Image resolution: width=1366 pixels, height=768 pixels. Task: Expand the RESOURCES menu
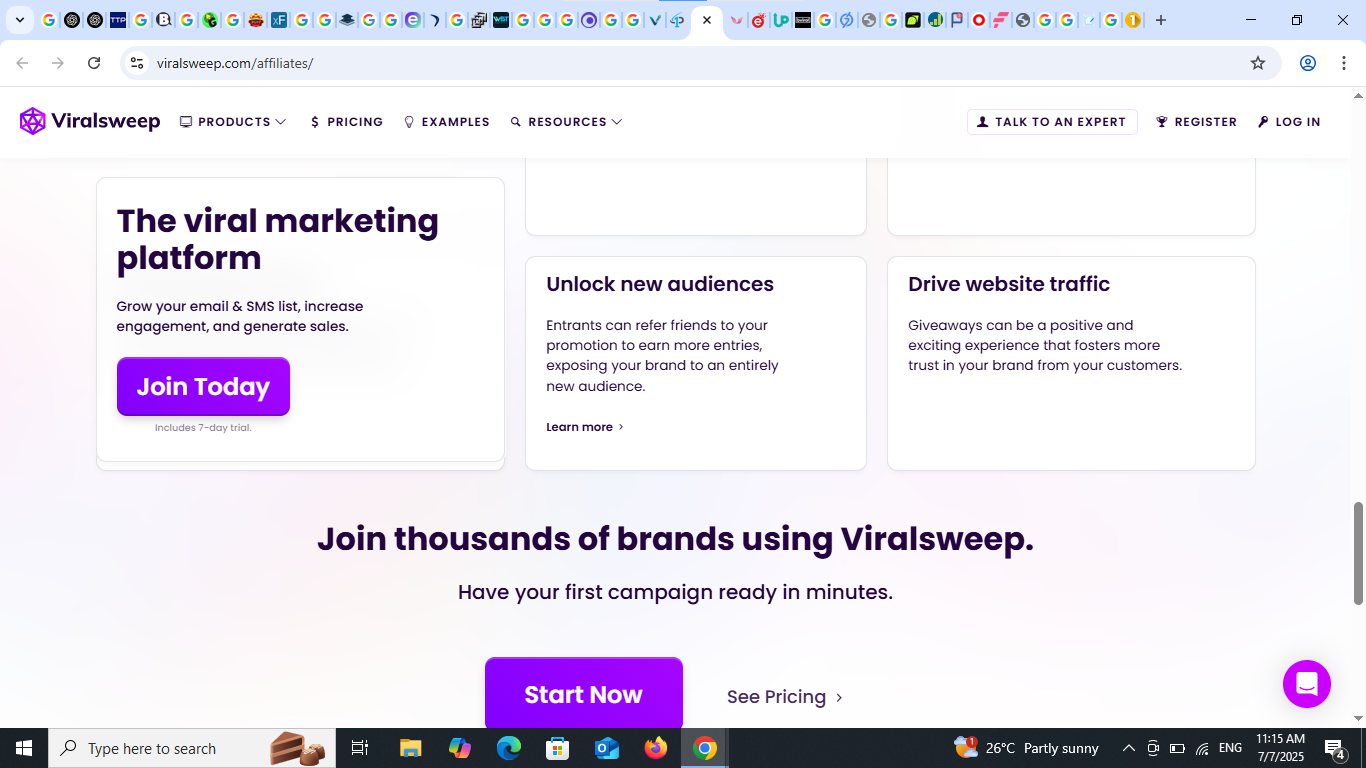click(566, 122)
